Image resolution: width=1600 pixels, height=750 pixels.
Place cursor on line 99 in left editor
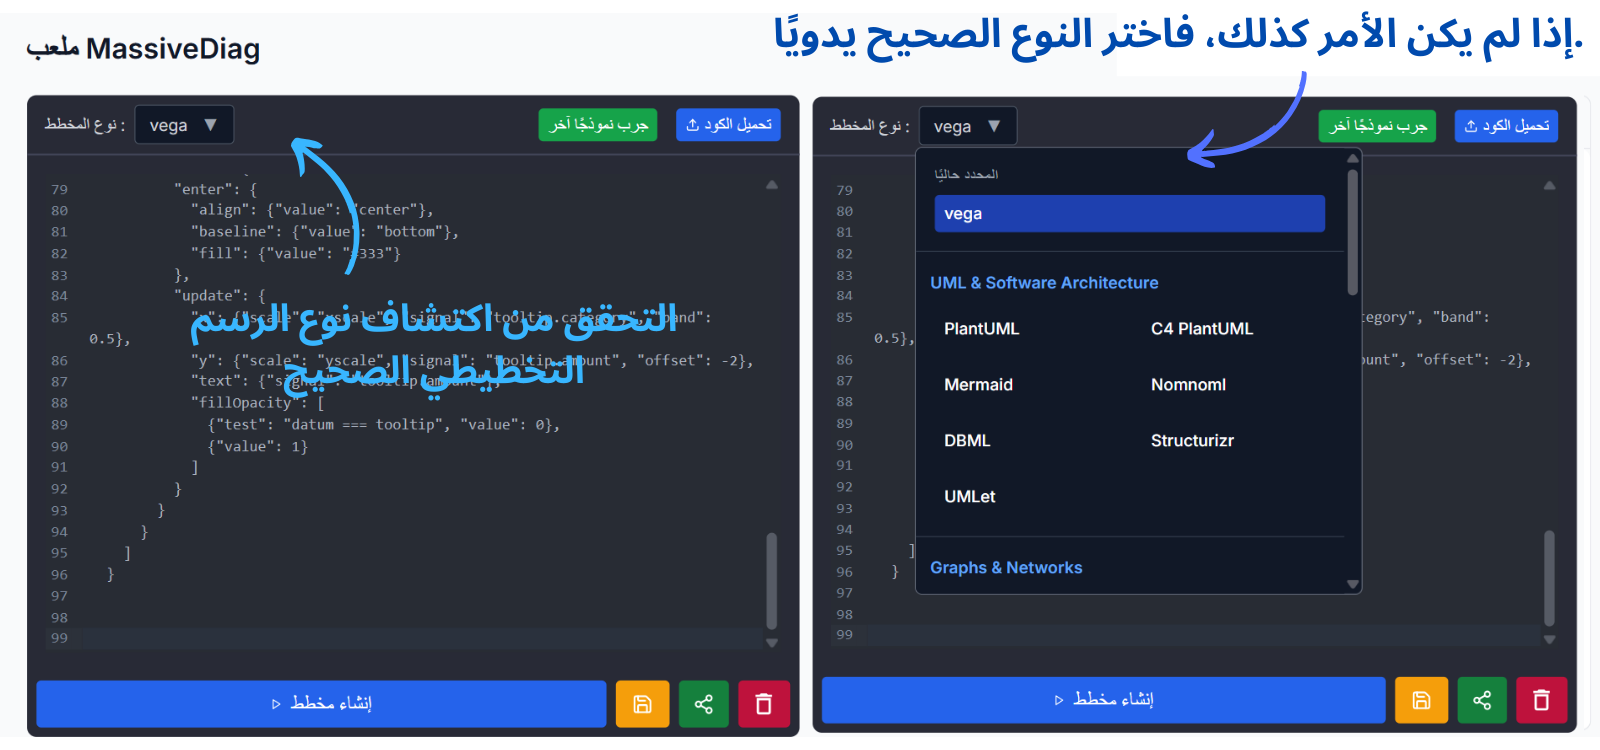tap(424, 639)
